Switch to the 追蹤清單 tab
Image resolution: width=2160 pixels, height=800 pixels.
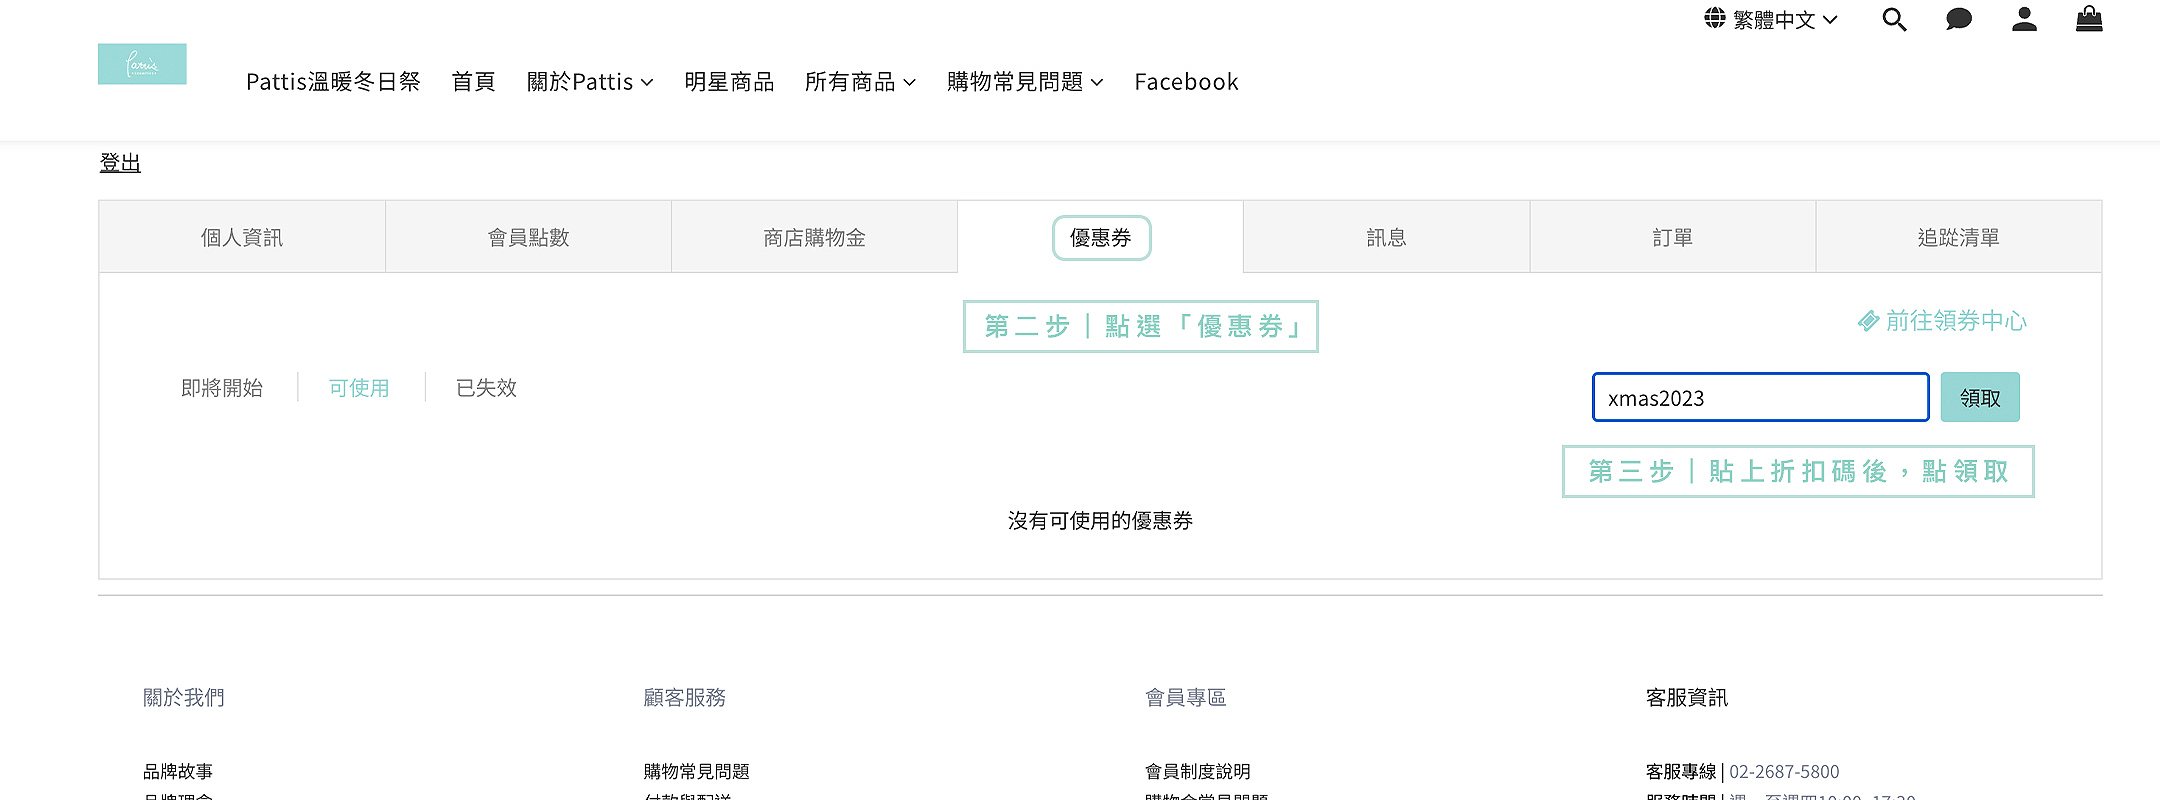click(x=1958, y=237)
